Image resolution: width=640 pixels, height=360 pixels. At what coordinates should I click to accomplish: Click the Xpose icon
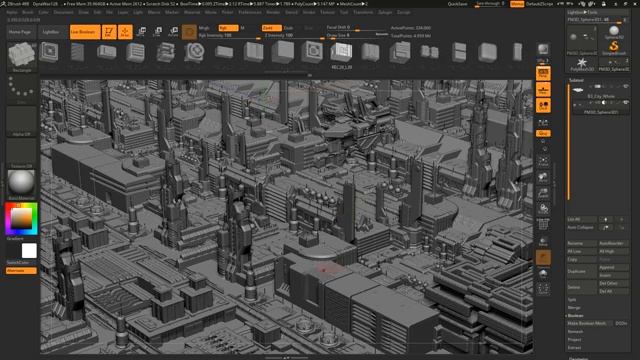pos(543,289)
